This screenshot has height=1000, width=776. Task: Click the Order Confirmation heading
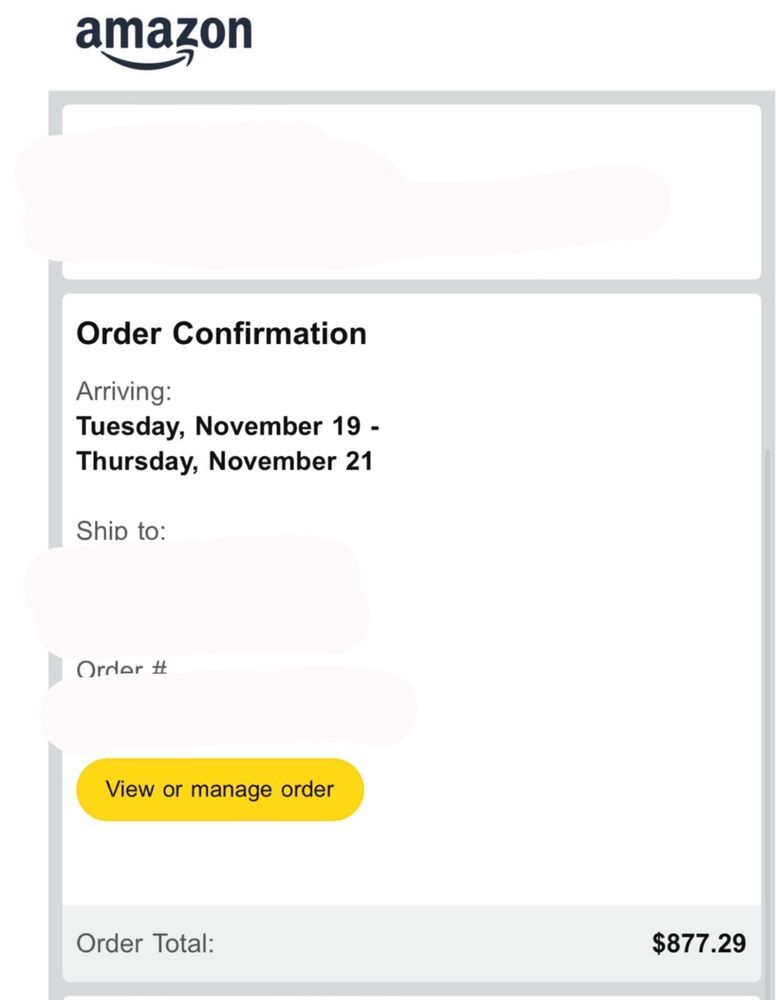pyautogui.click(x=221, y=333)
